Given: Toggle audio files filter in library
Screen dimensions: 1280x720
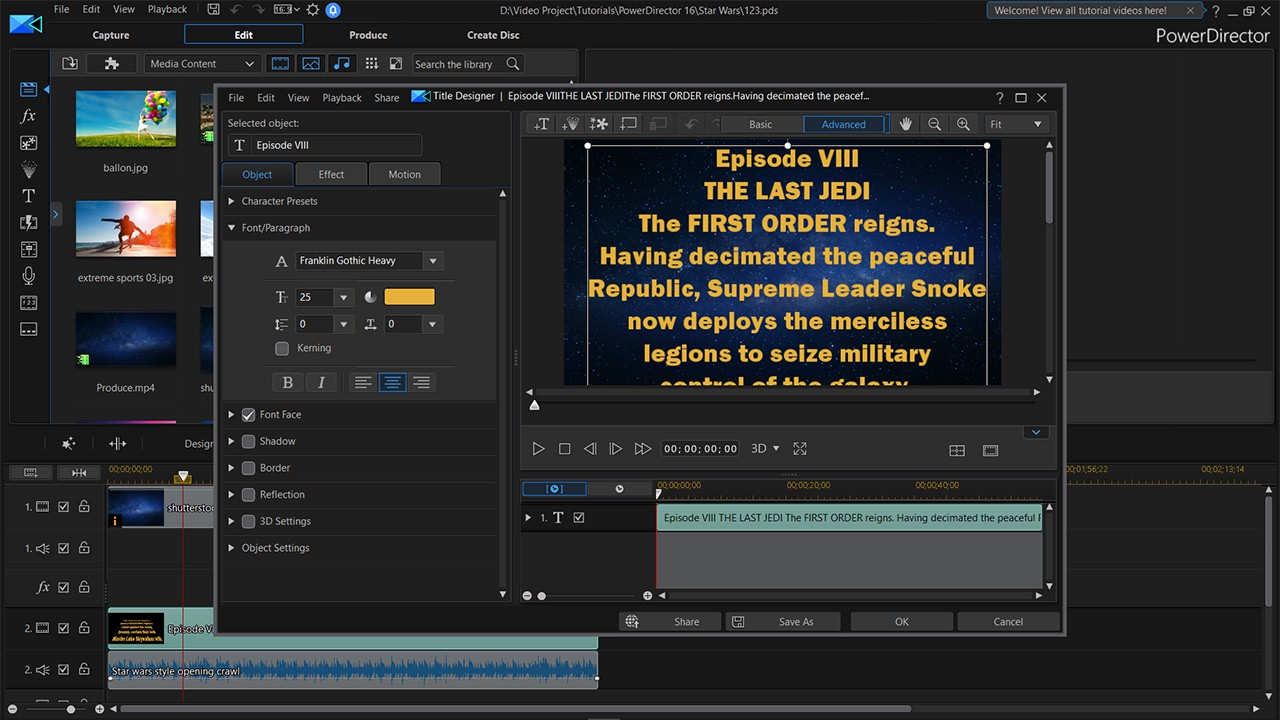Looking at the screenshot, I should [342, 63].
